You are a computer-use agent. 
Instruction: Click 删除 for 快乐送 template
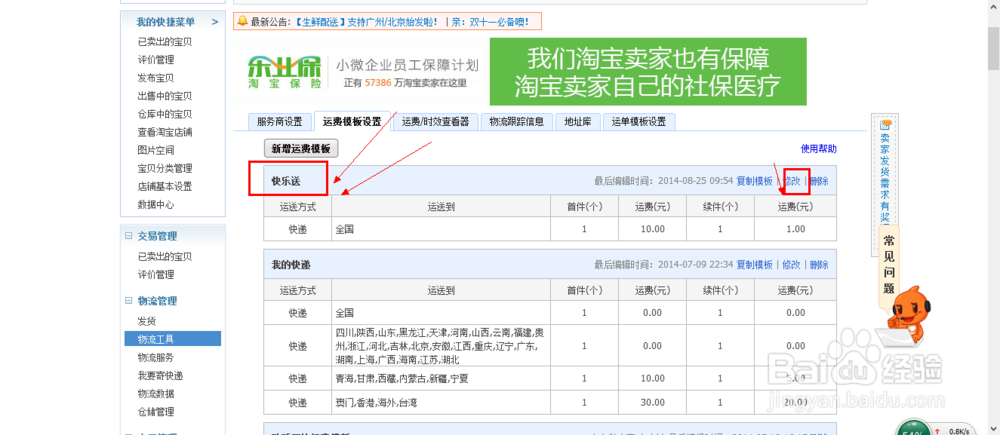[820, 181]
